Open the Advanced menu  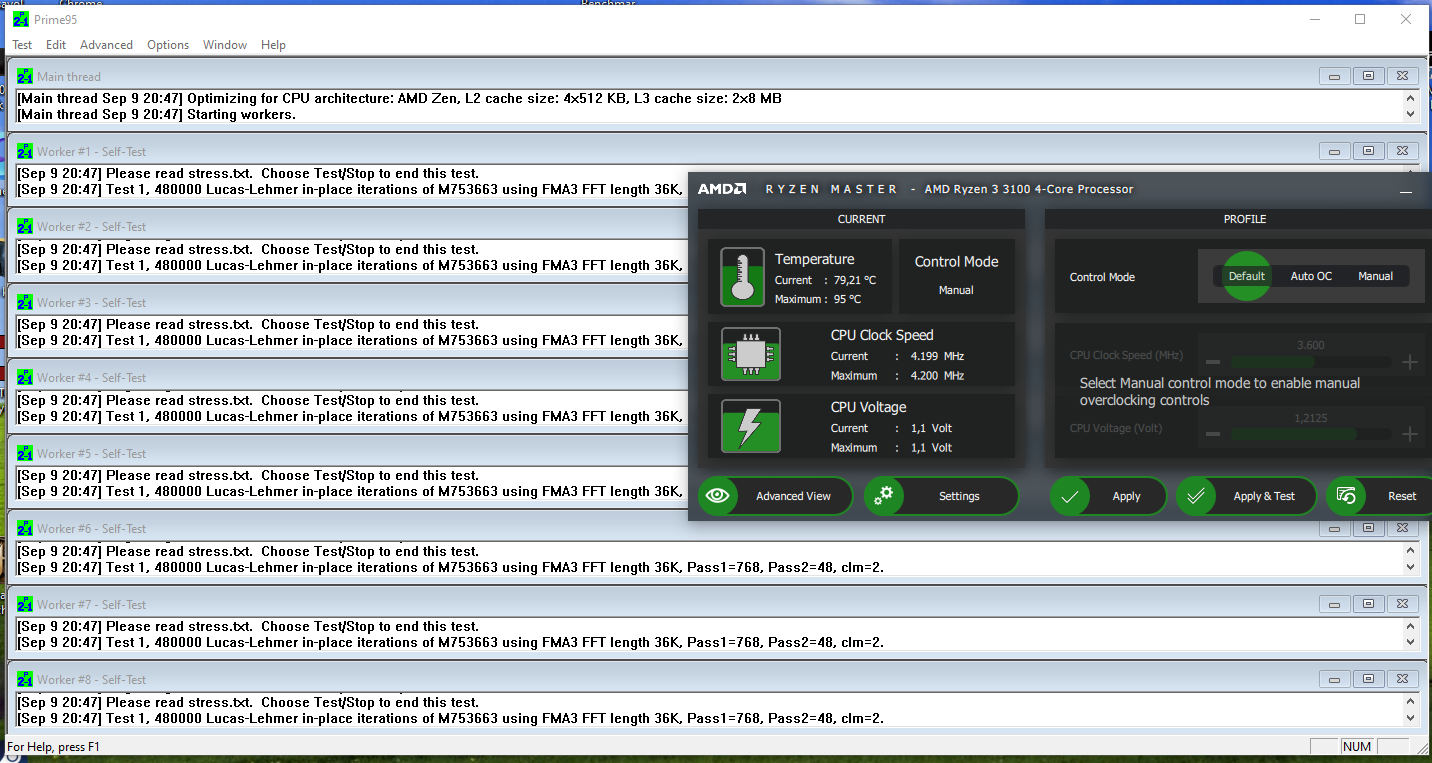(x=106, y=45)
